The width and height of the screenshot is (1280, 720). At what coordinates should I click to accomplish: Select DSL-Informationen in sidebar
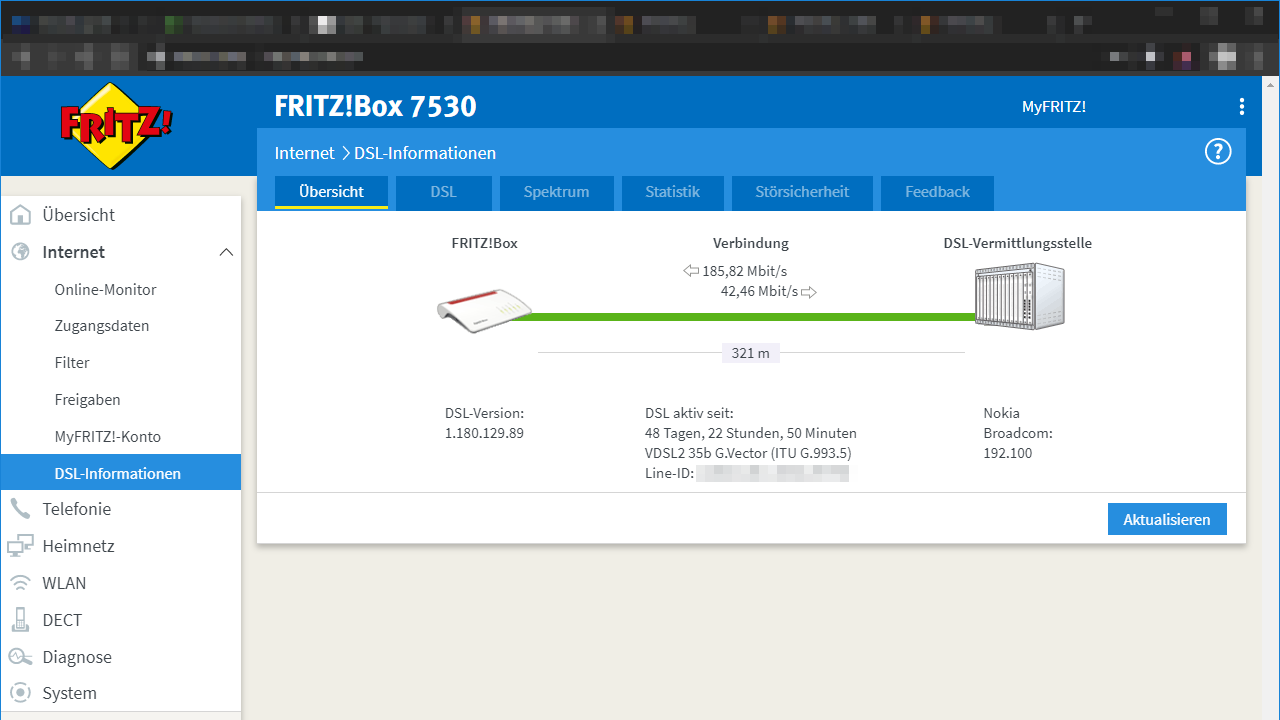[121, 473]
